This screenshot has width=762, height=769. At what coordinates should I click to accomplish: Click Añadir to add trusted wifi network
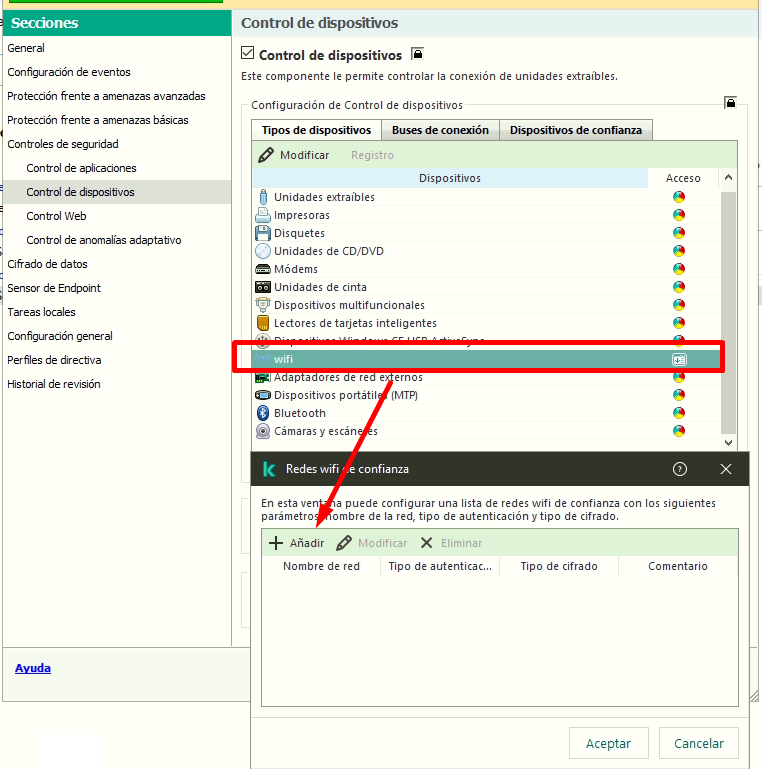tap(297, 543)
